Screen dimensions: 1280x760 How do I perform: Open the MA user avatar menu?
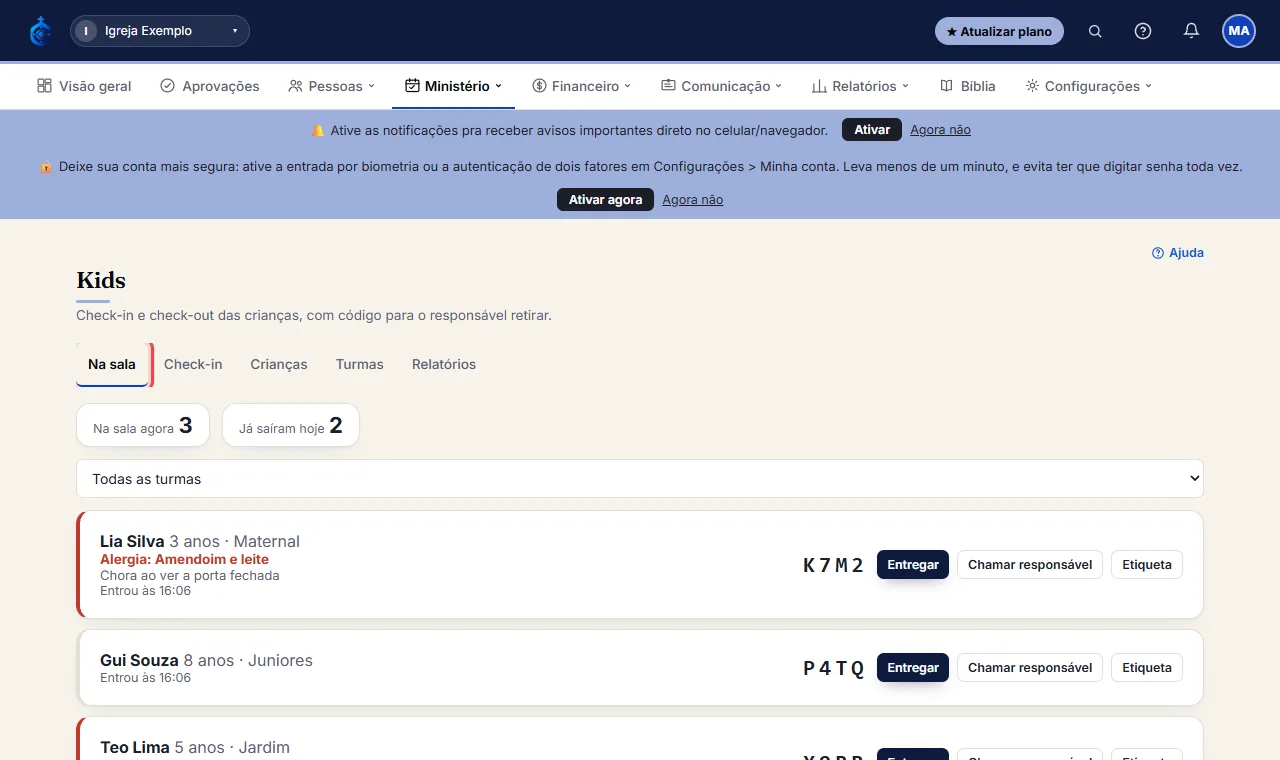[x=1239, y=31]
